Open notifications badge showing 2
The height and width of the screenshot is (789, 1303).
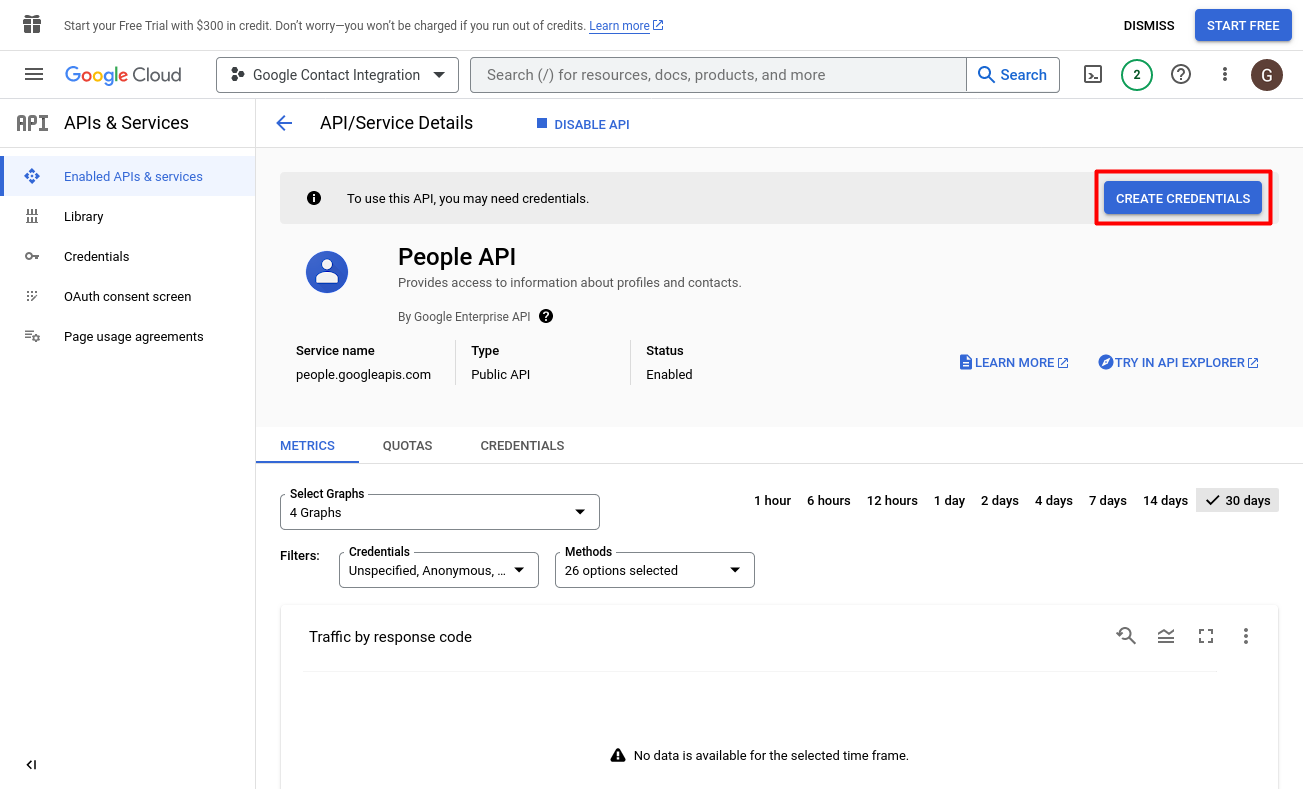pyautogui.click(x=1136, y=74)
